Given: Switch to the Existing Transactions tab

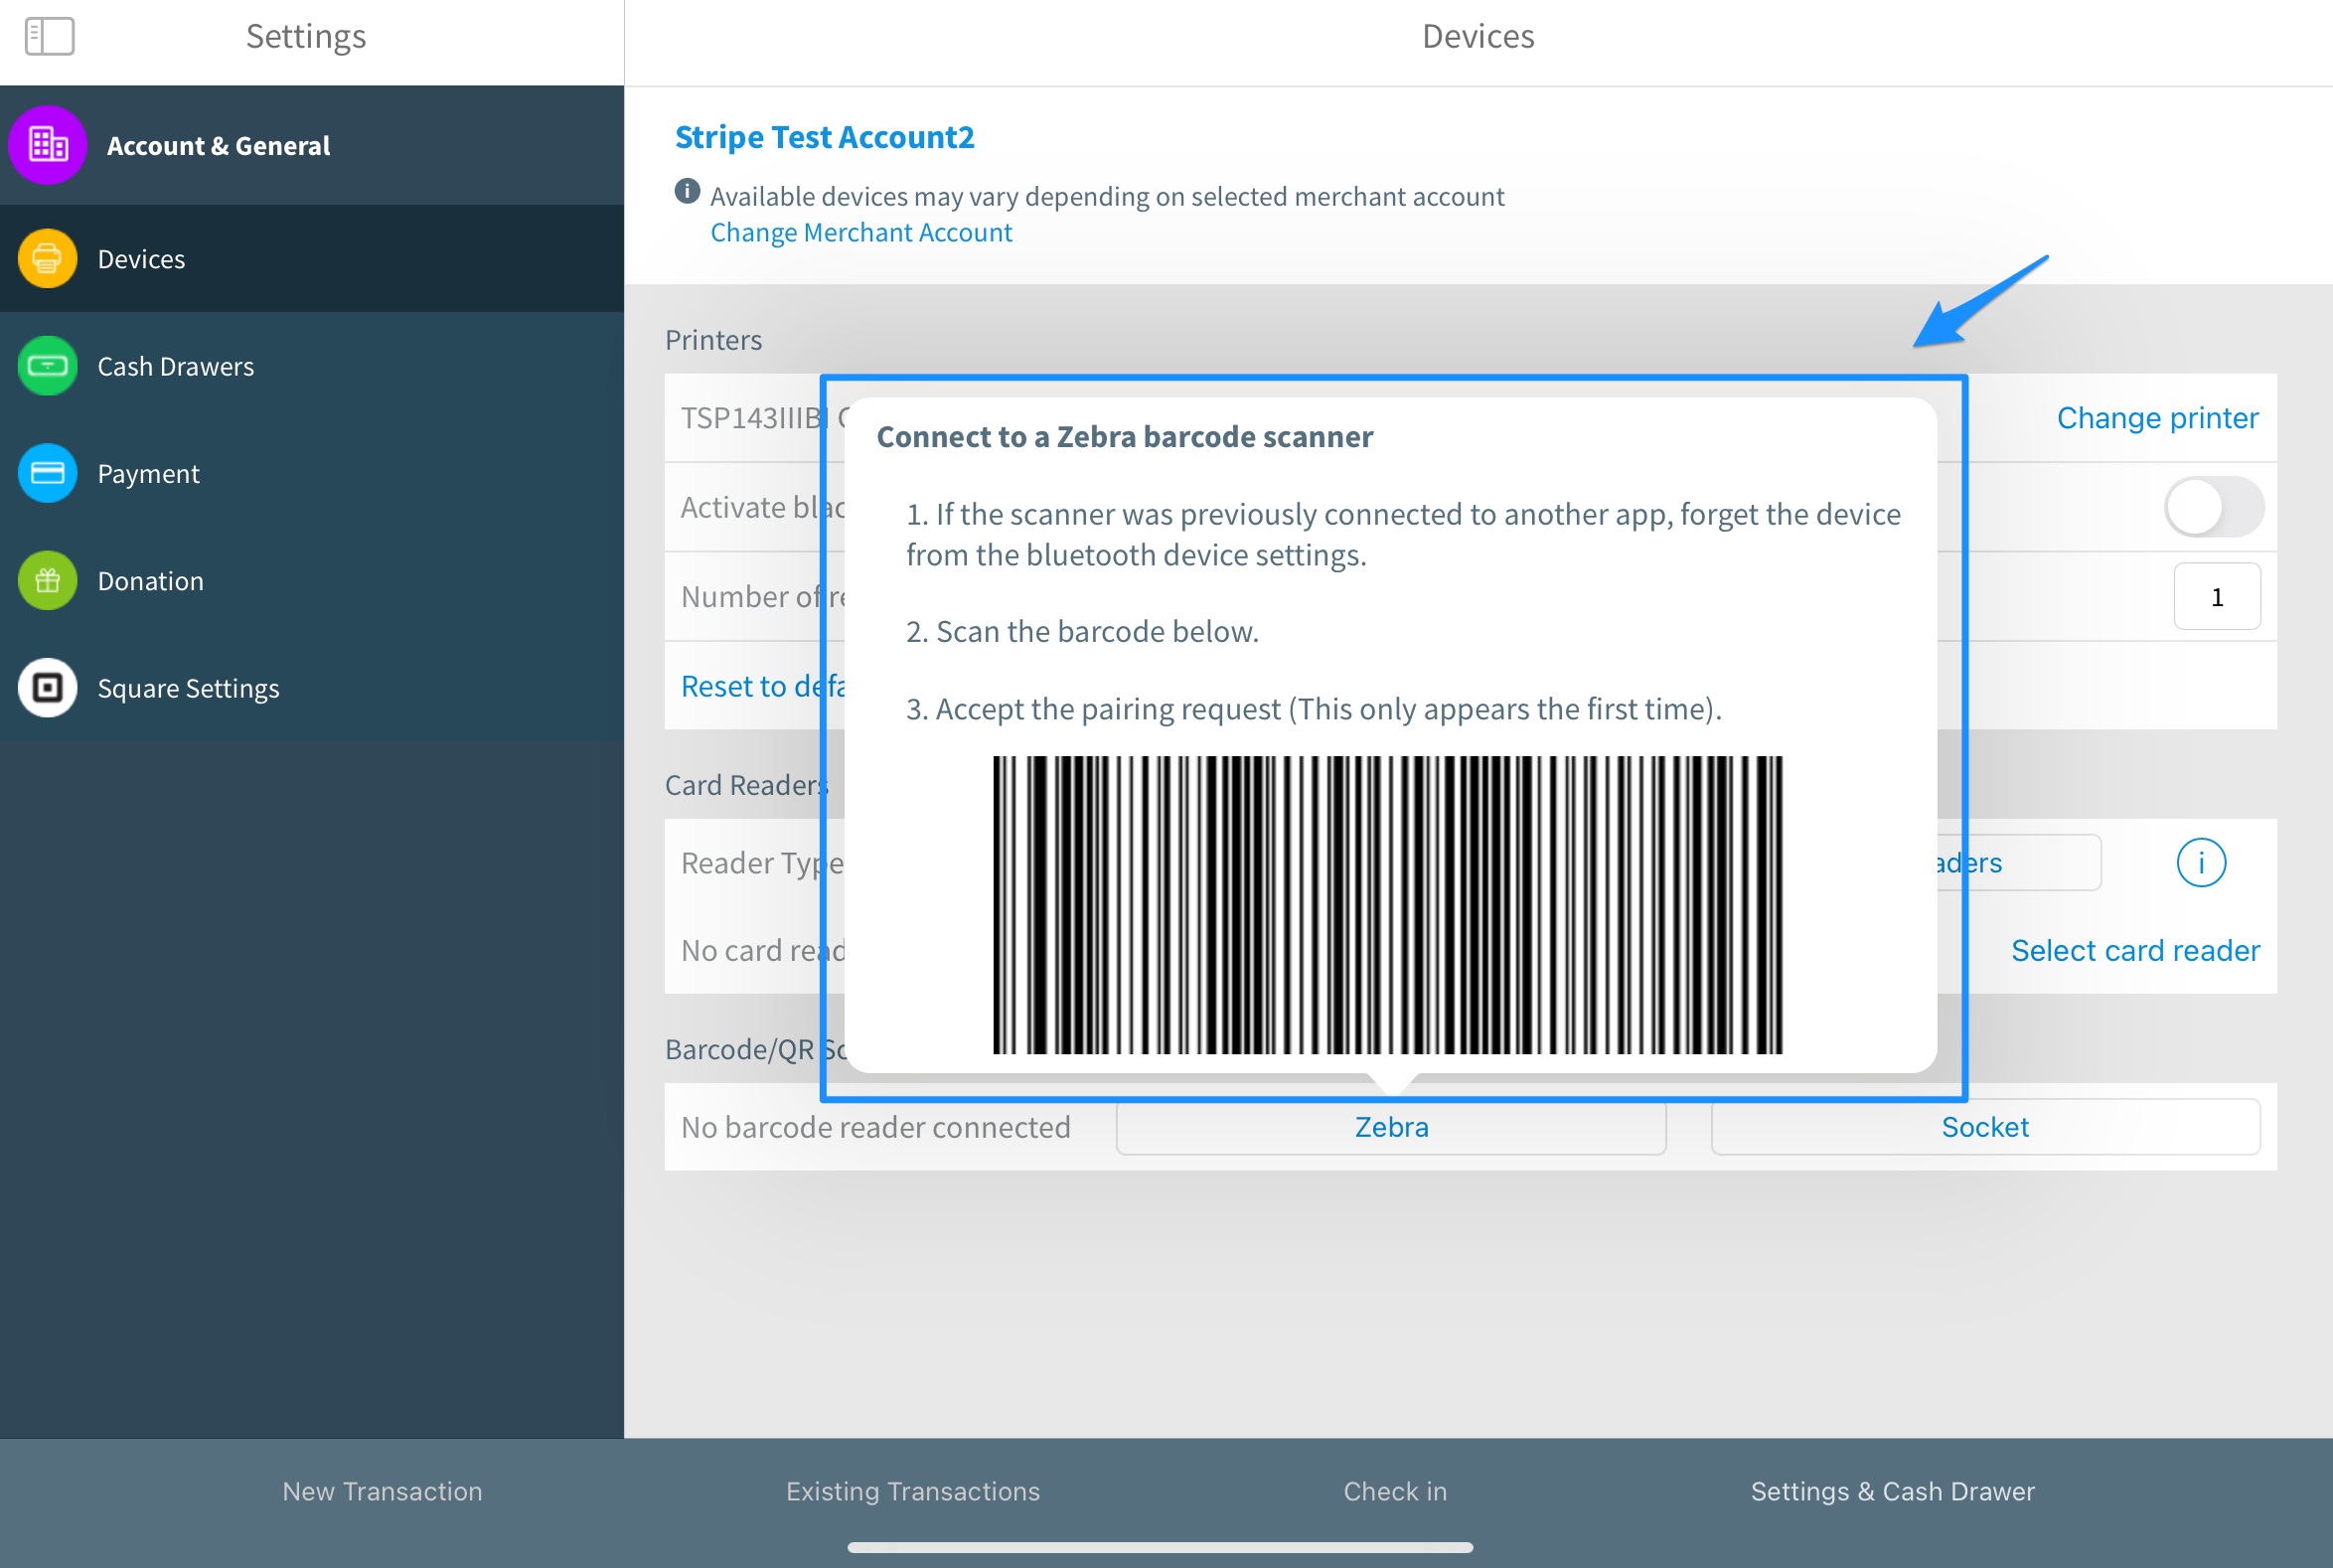Looking at the screenshot, I should tap(911, 1491).
